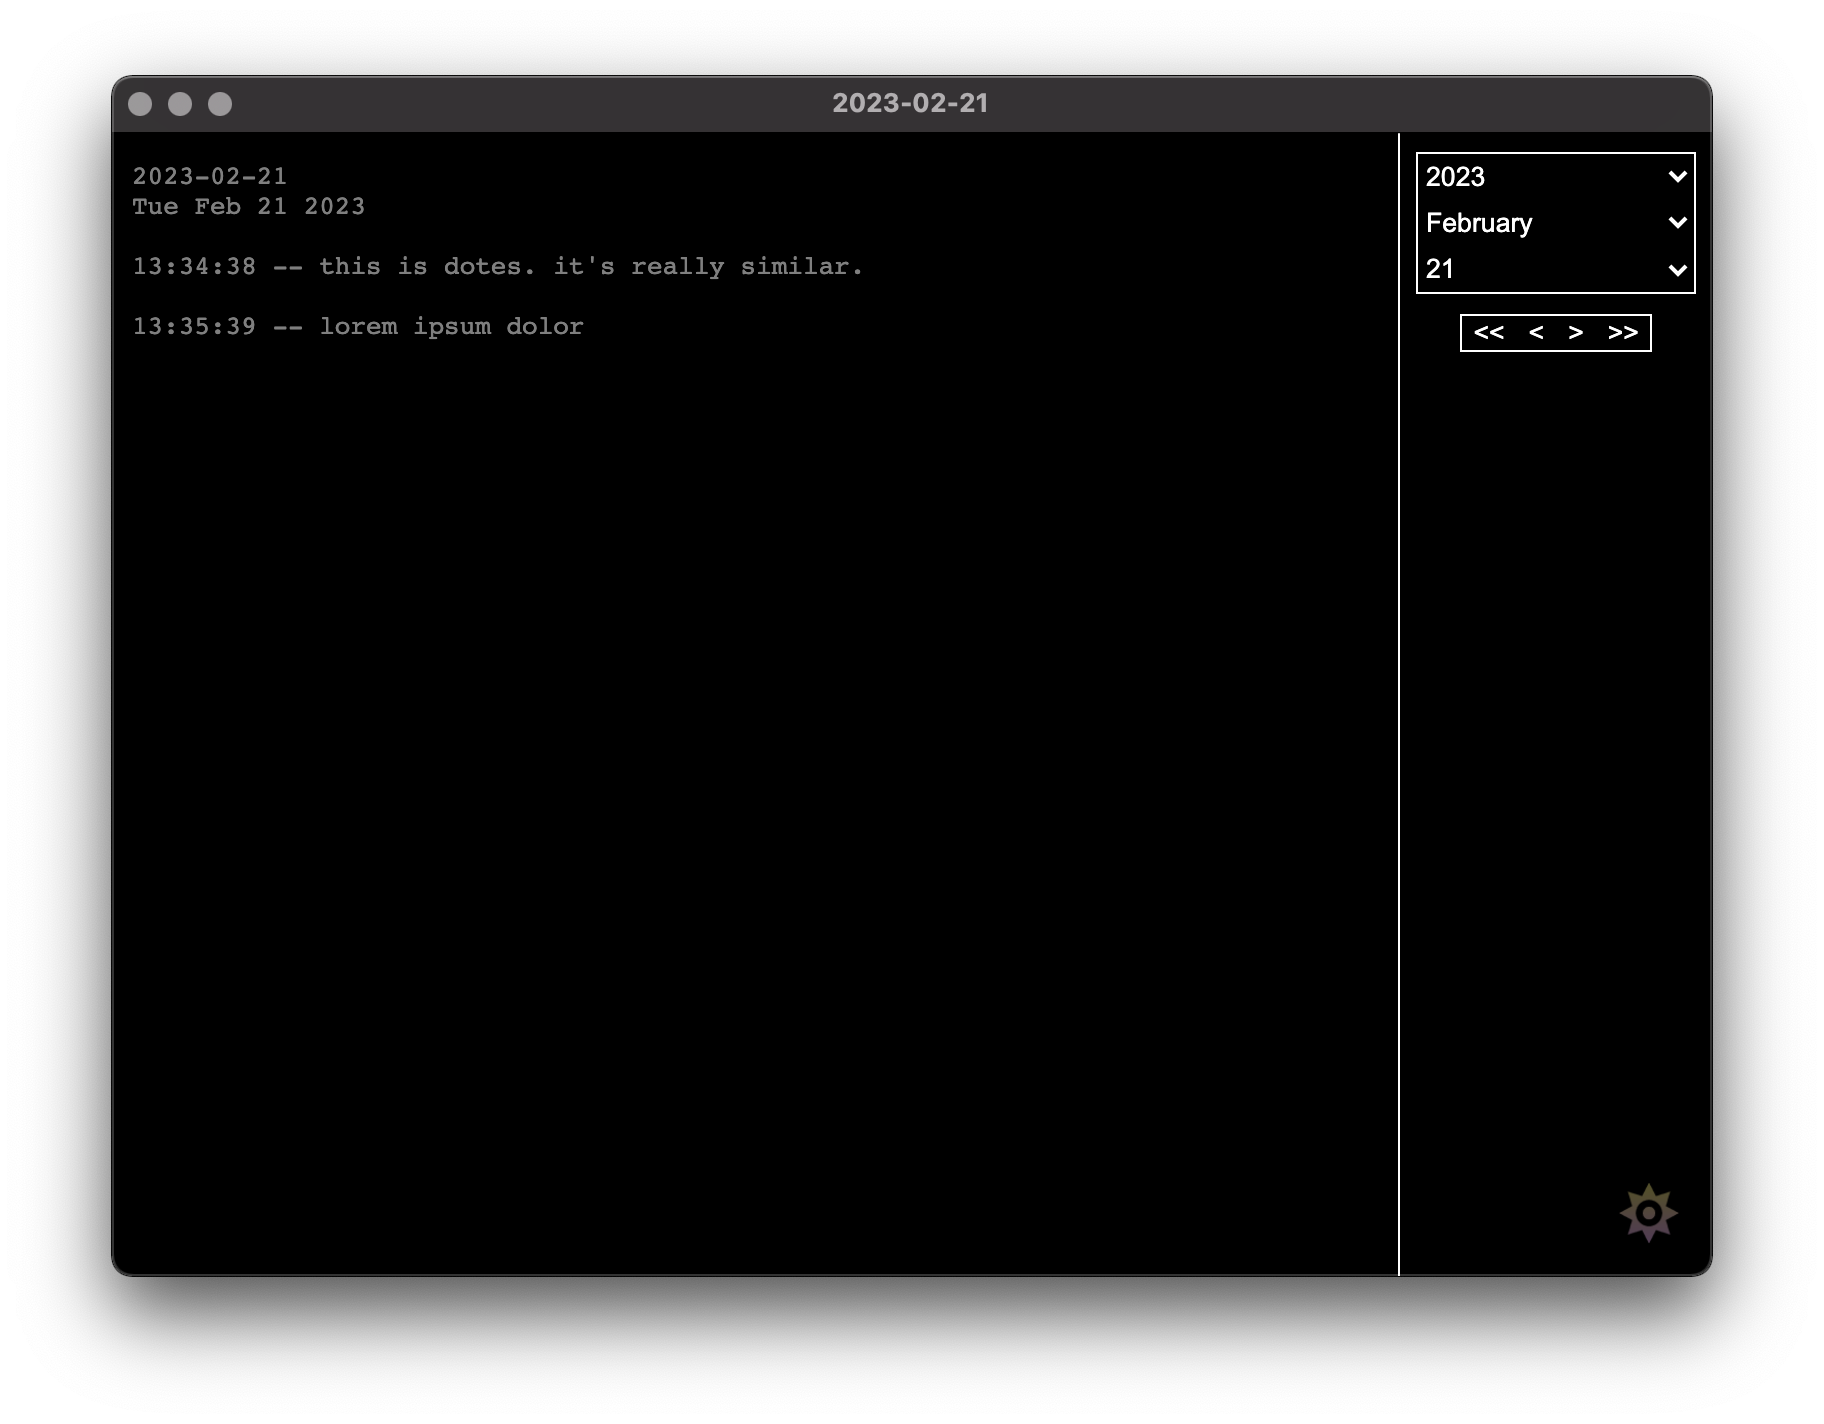Go to next day with > arrow
The image size is (1824, 1424).
pos(1576,333)
